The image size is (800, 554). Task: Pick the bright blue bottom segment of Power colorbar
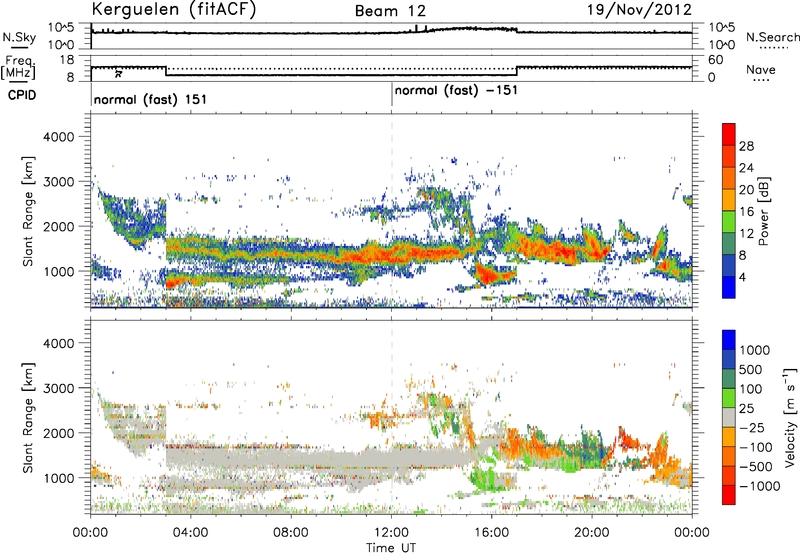[x=729, y=288]
